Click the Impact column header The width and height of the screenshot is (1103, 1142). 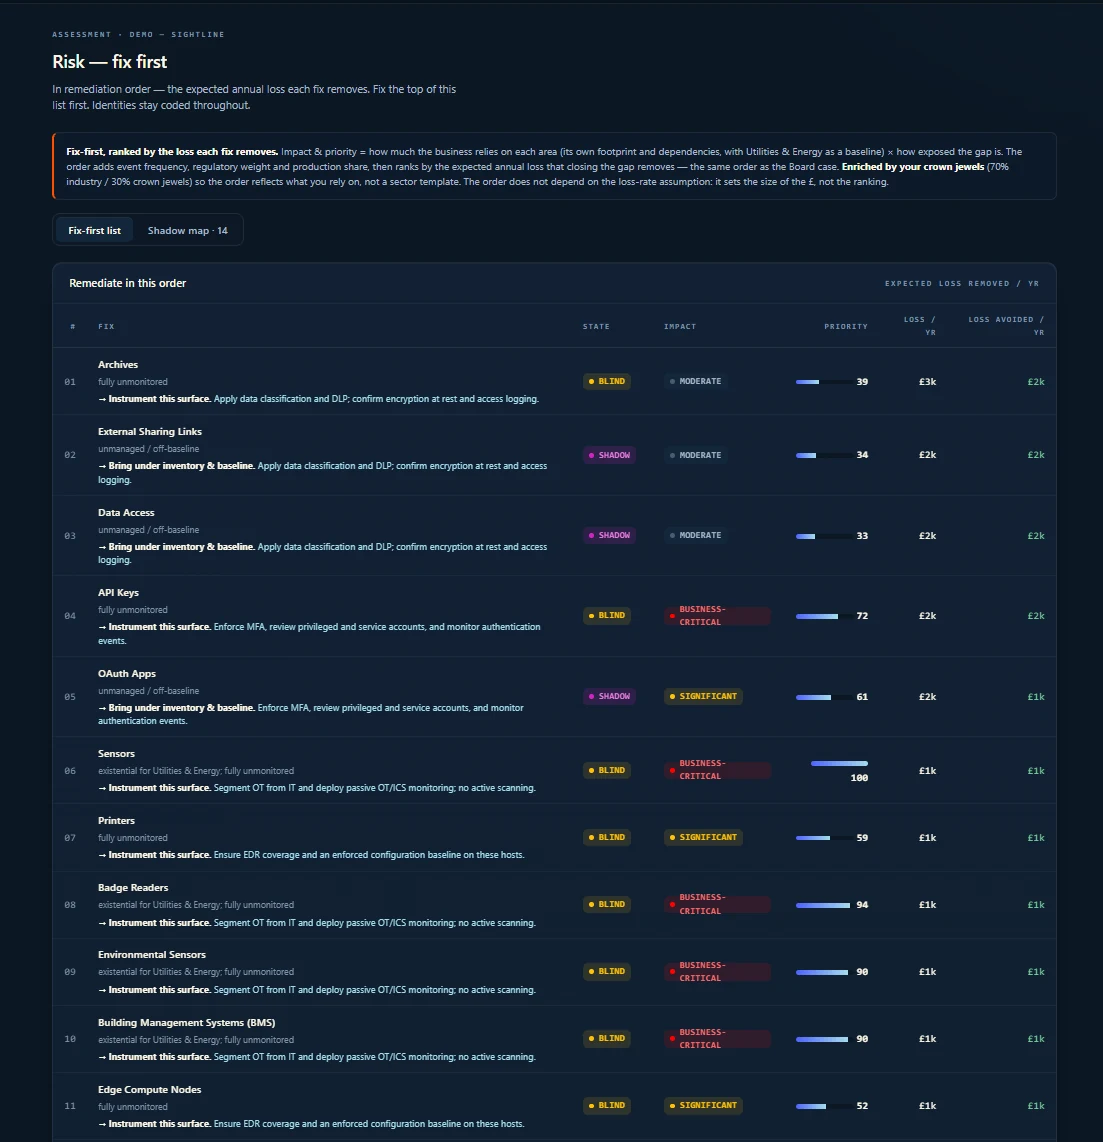click(x=680, y=326)
